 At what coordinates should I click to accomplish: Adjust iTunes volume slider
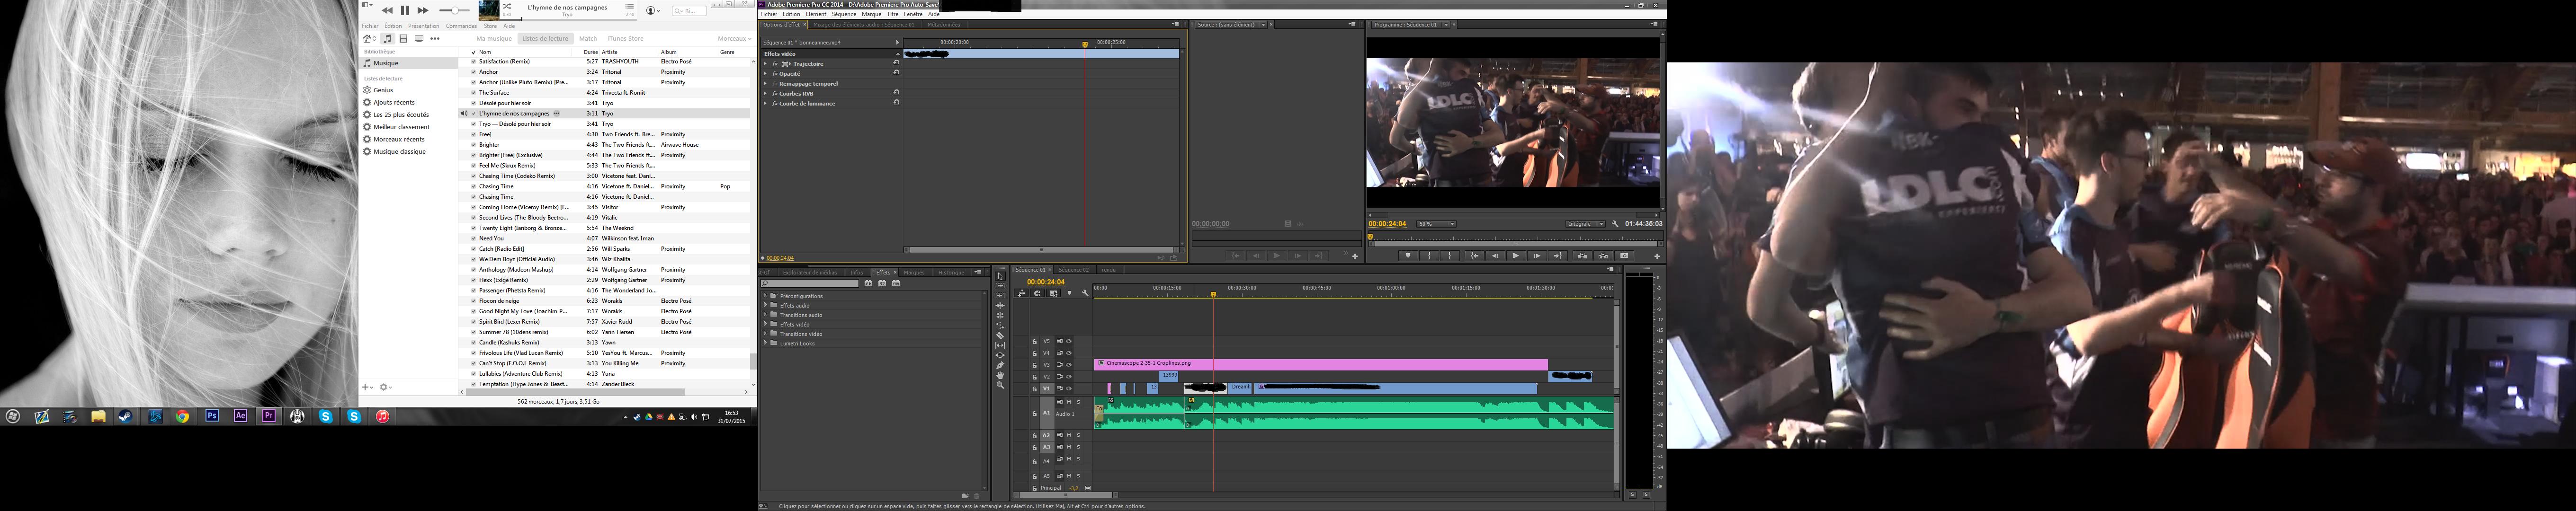coord(455,10)
